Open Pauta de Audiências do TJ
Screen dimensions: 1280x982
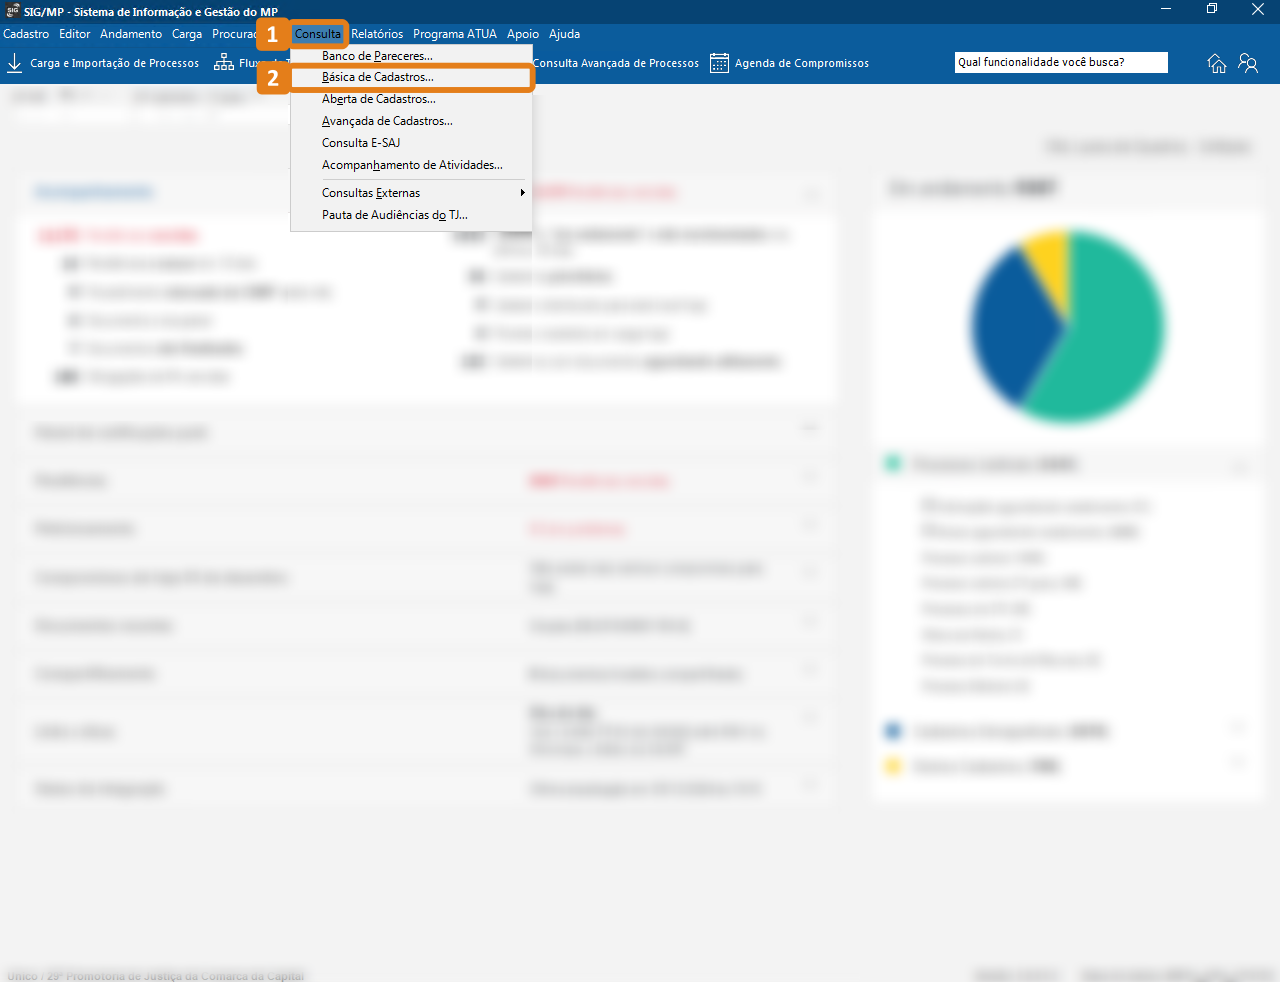[394, 215]
